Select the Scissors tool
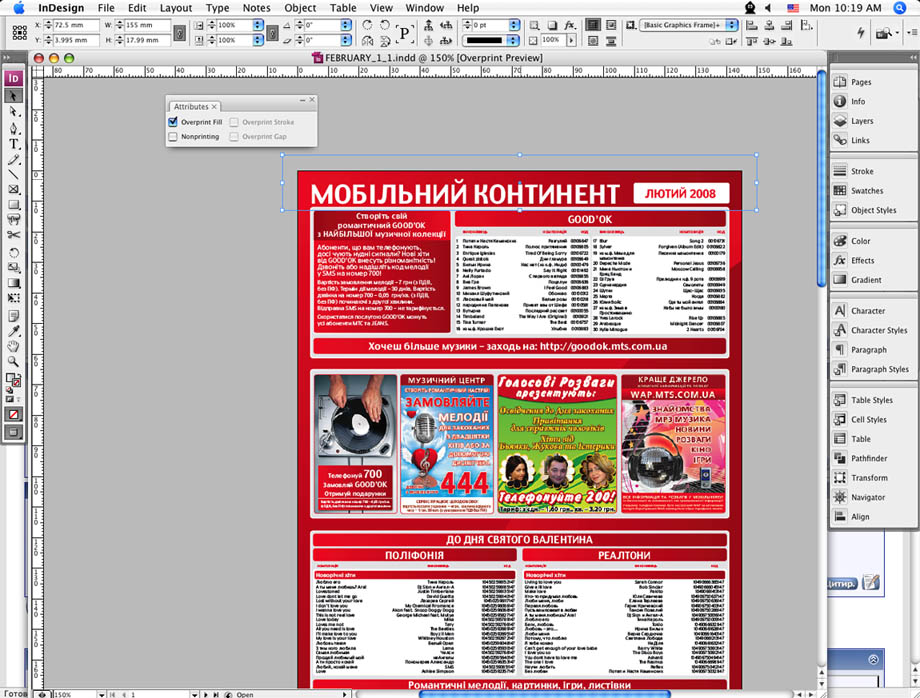 pyautogui.click(x=13, y=235)
